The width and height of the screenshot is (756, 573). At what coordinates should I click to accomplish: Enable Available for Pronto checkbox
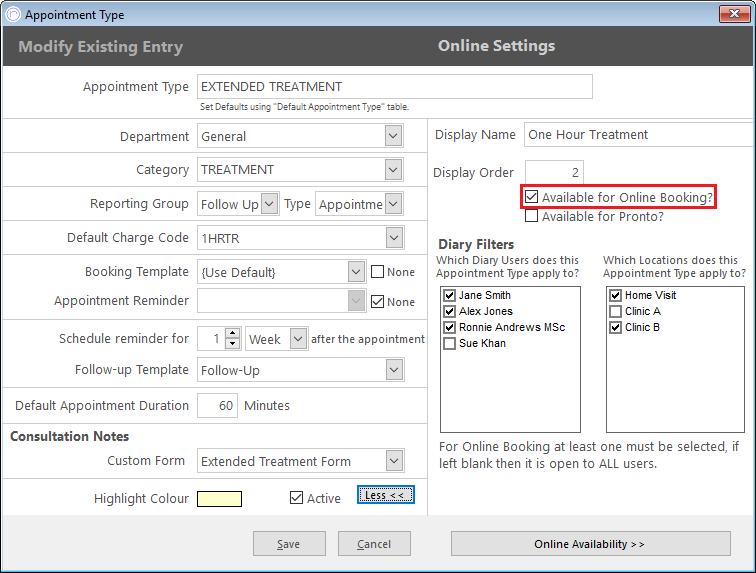[x=531, y=216]
